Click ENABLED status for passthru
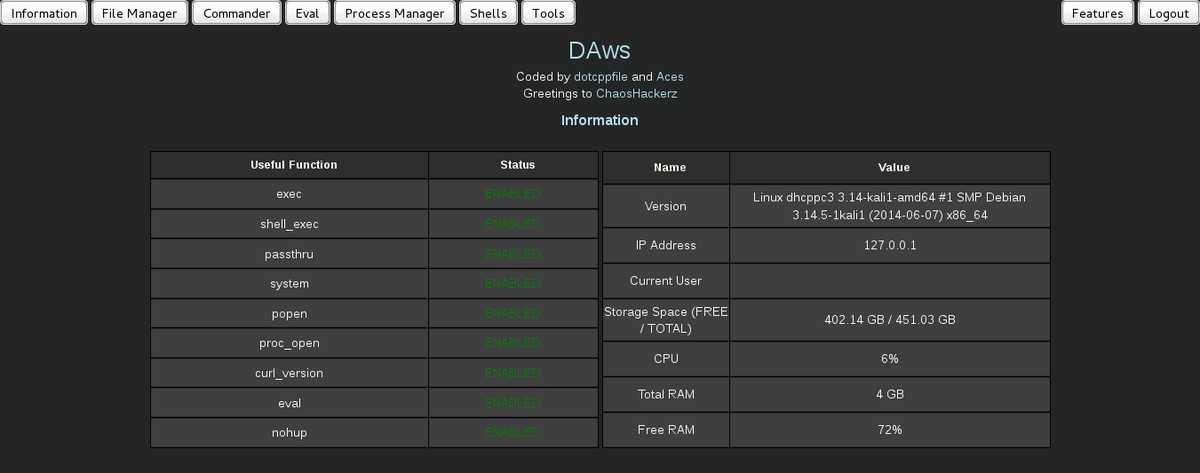The image size is (1200, 473). (x=512, y=254)
